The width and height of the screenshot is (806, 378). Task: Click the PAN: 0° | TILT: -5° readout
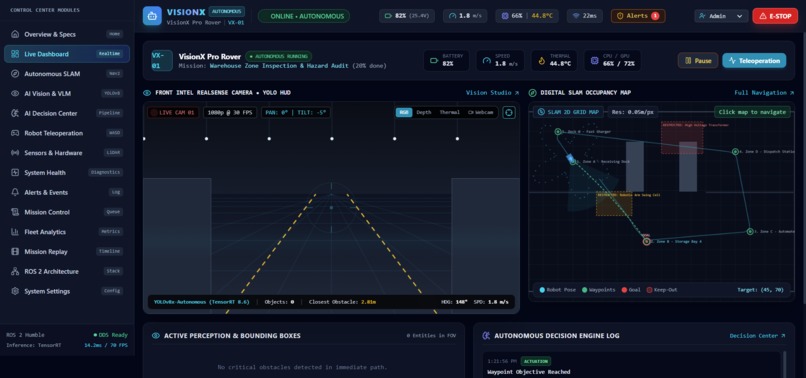(296, 113)
